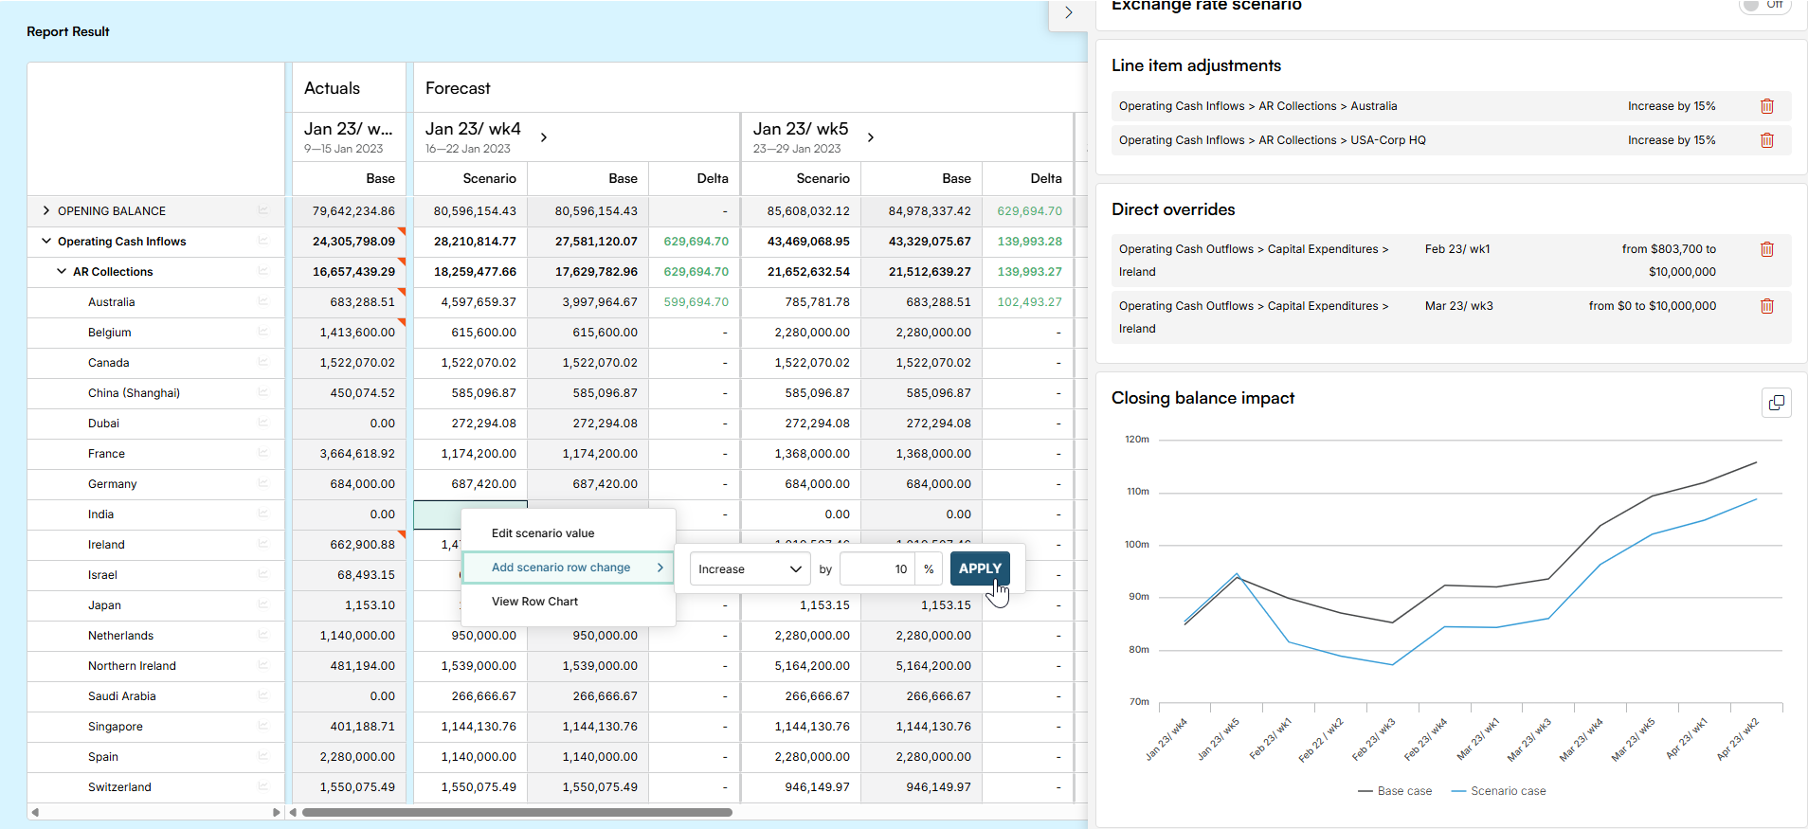Delete the Australia line item adjustment

pyautogui.click(x=1767, y=106)
